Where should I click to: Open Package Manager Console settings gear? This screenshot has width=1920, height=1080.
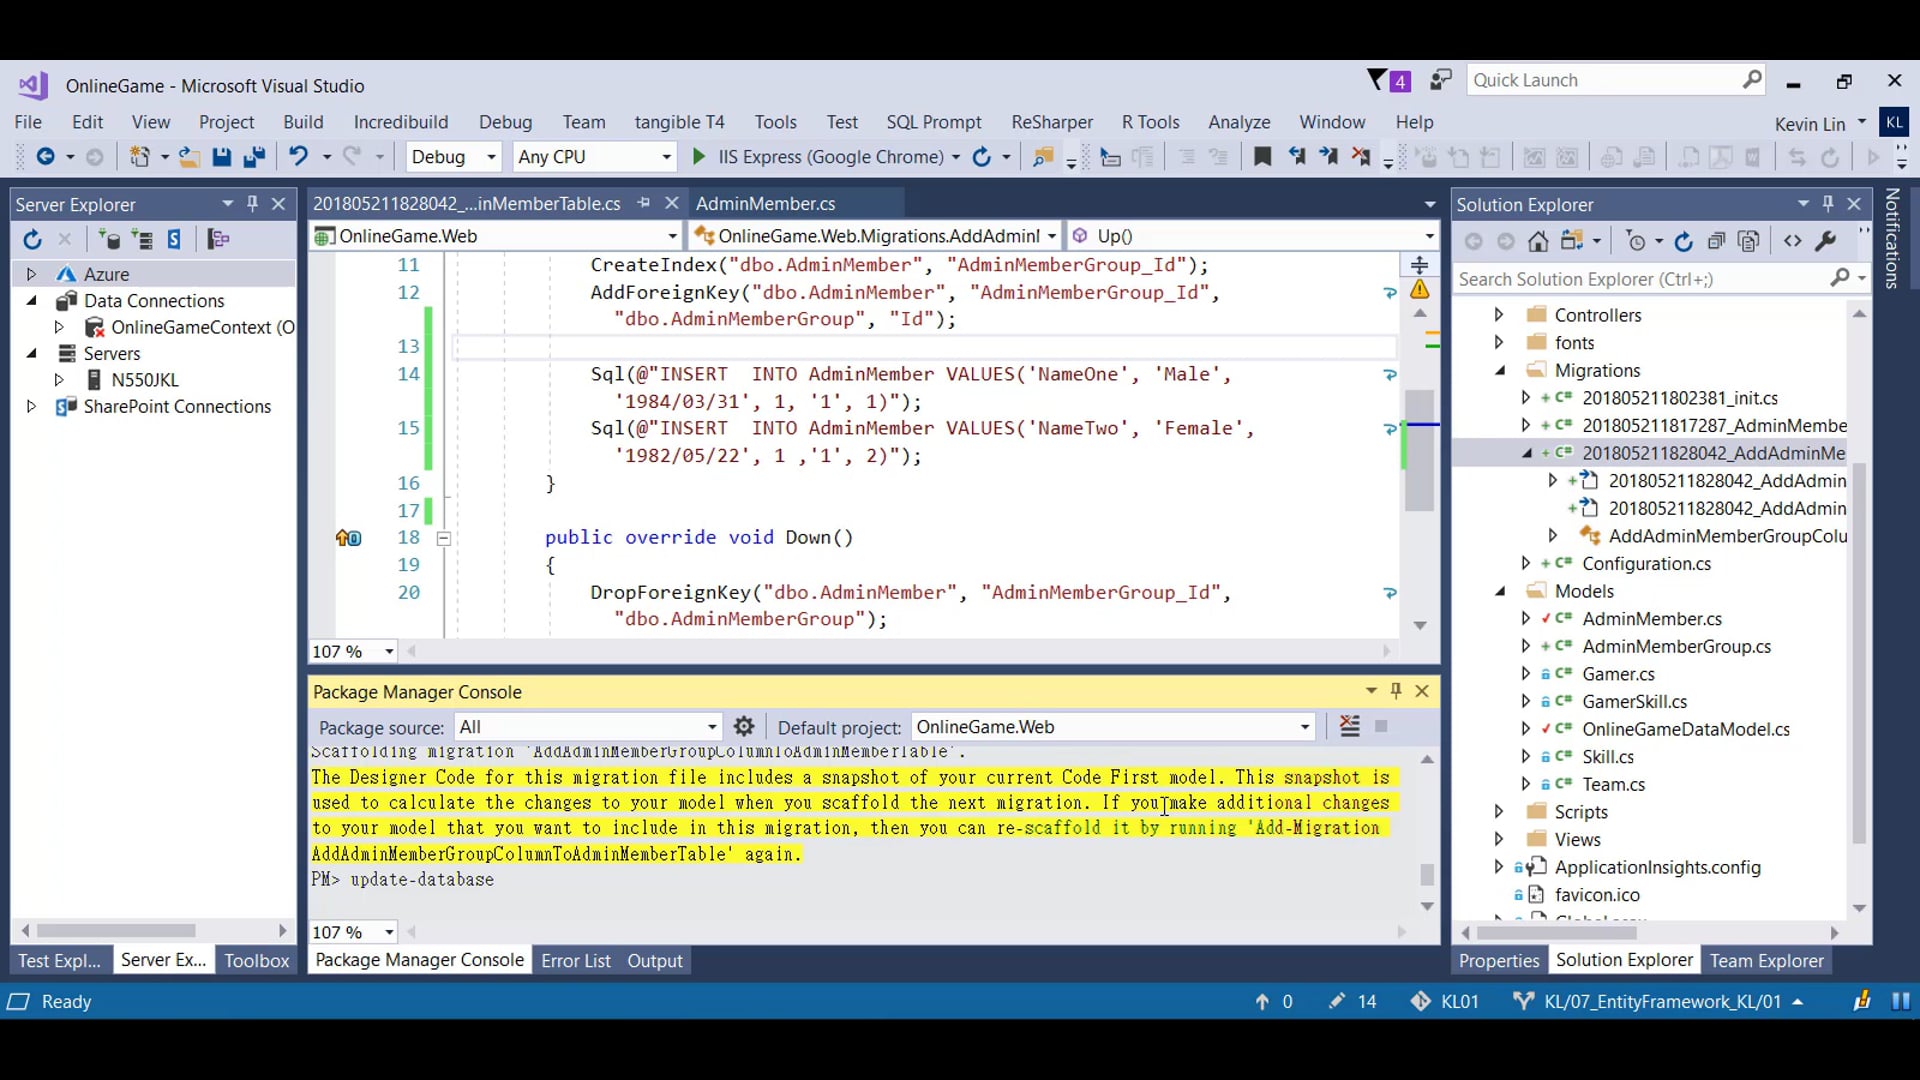point(744,727)
